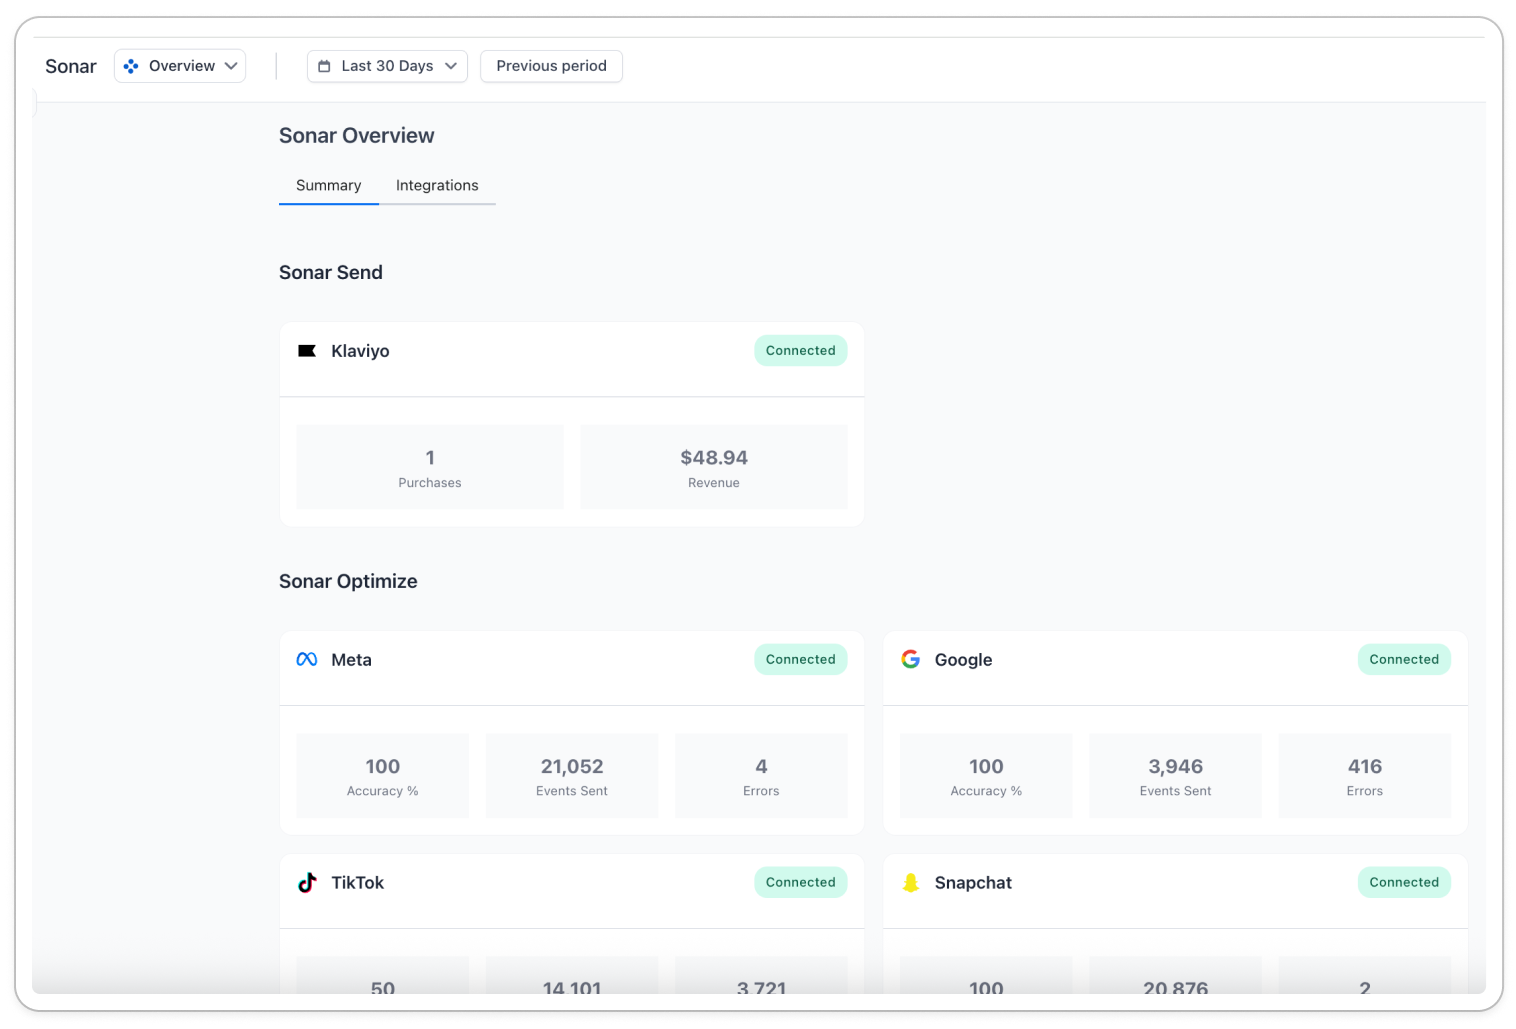
Task: Click the TikTok Connected badge
Action: tap(801, 883)
